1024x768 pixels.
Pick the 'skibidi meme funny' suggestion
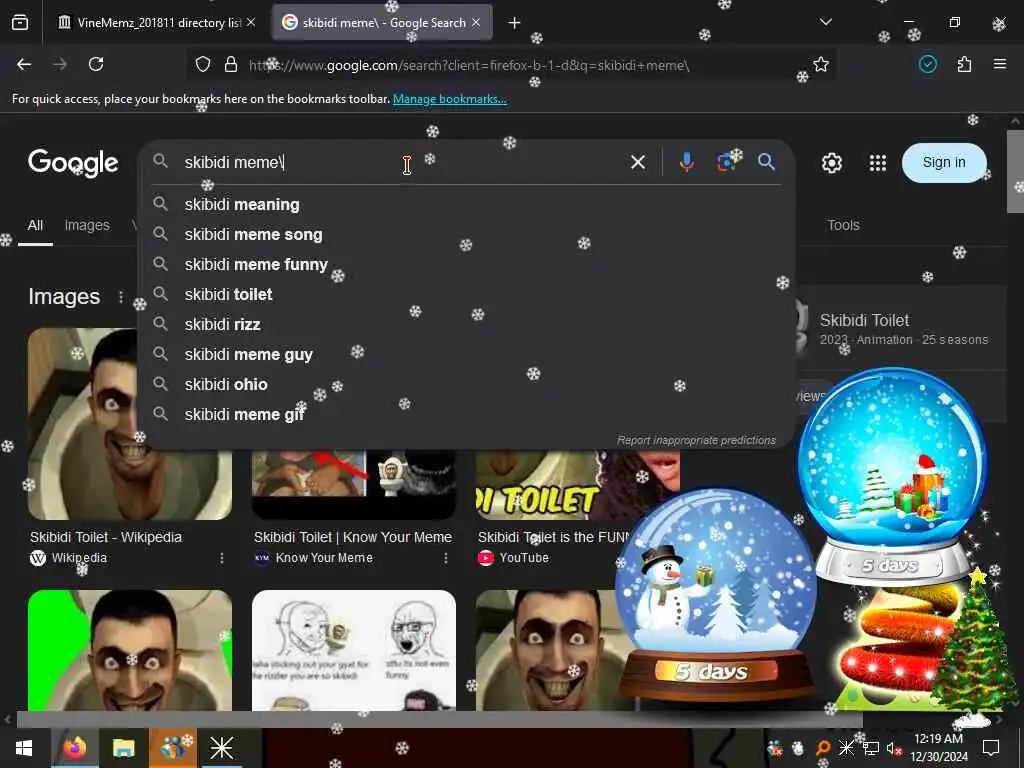tap(466, 264)
